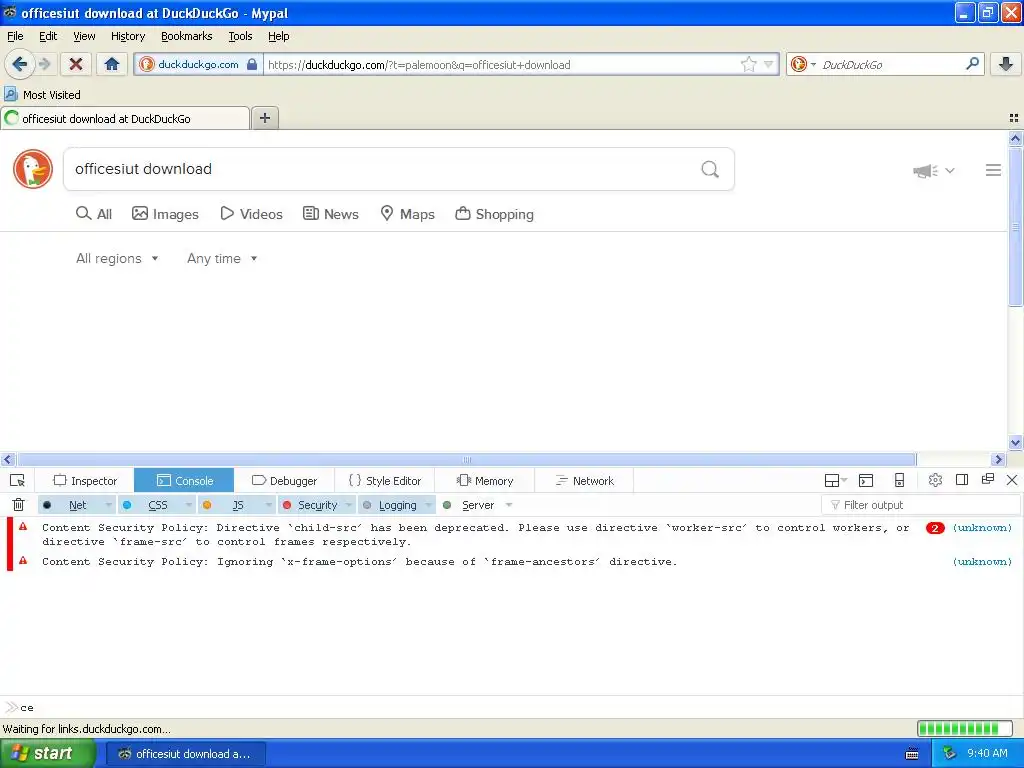Click the first (unknown) source link
Screen dimensions: 1024x768
click(x=982, y=528)
